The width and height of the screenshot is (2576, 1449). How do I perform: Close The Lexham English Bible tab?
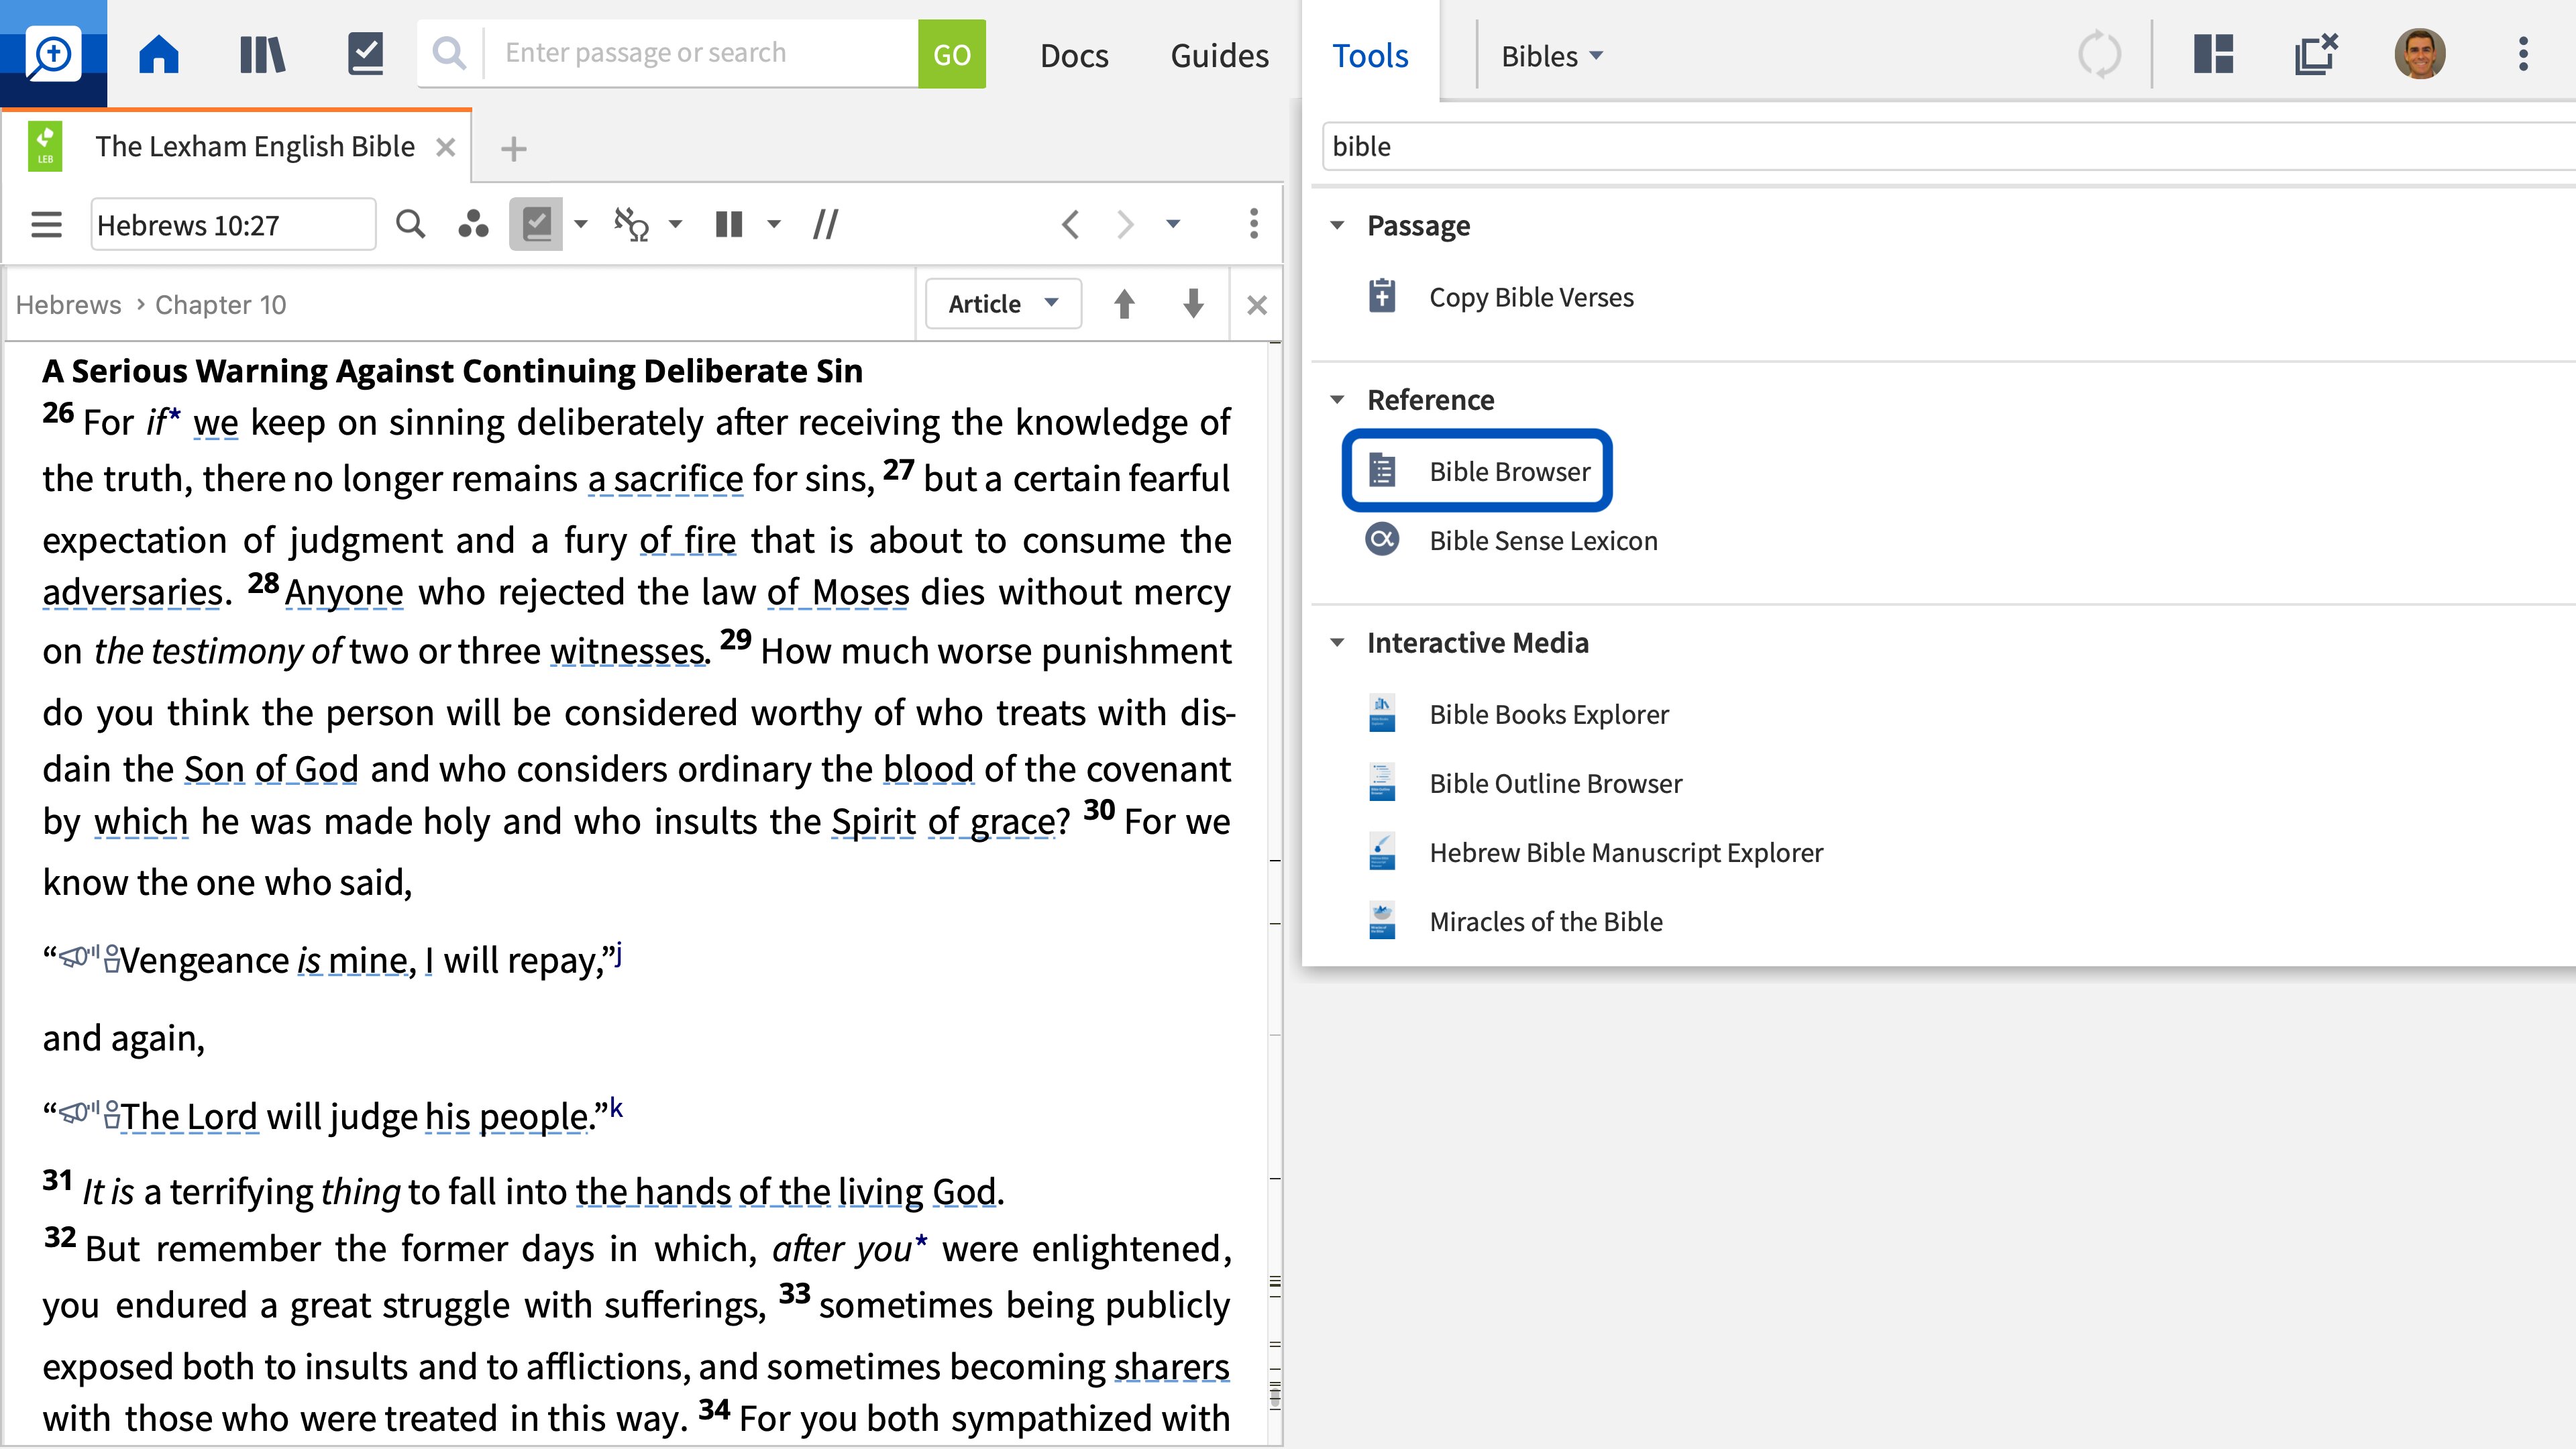[446, 148]
